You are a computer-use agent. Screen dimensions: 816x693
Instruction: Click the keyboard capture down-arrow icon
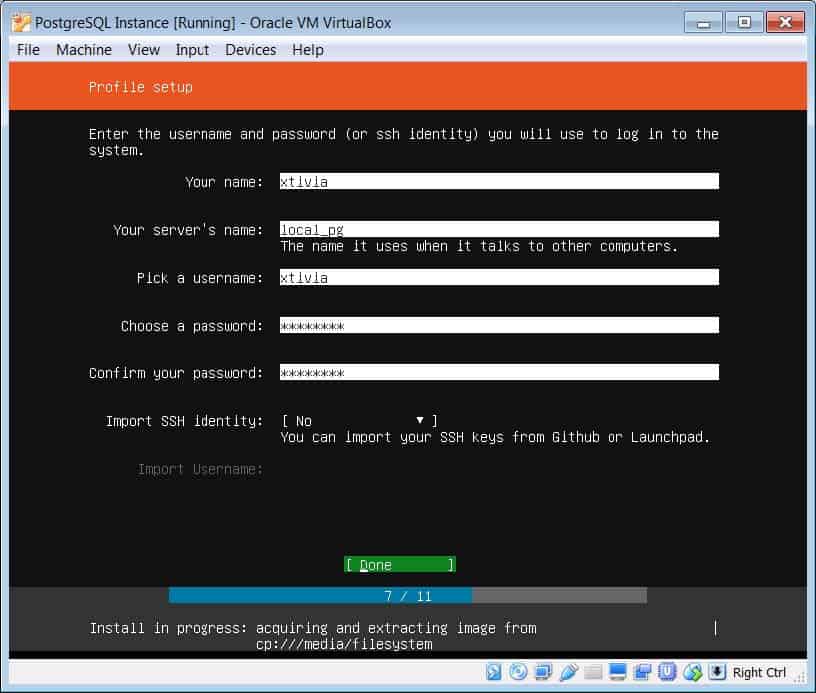(x=717, y=672)
